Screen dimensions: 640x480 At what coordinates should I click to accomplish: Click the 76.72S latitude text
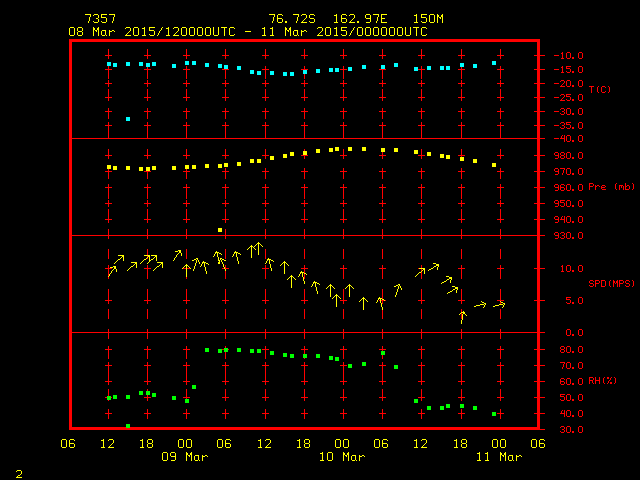(290, 19)
